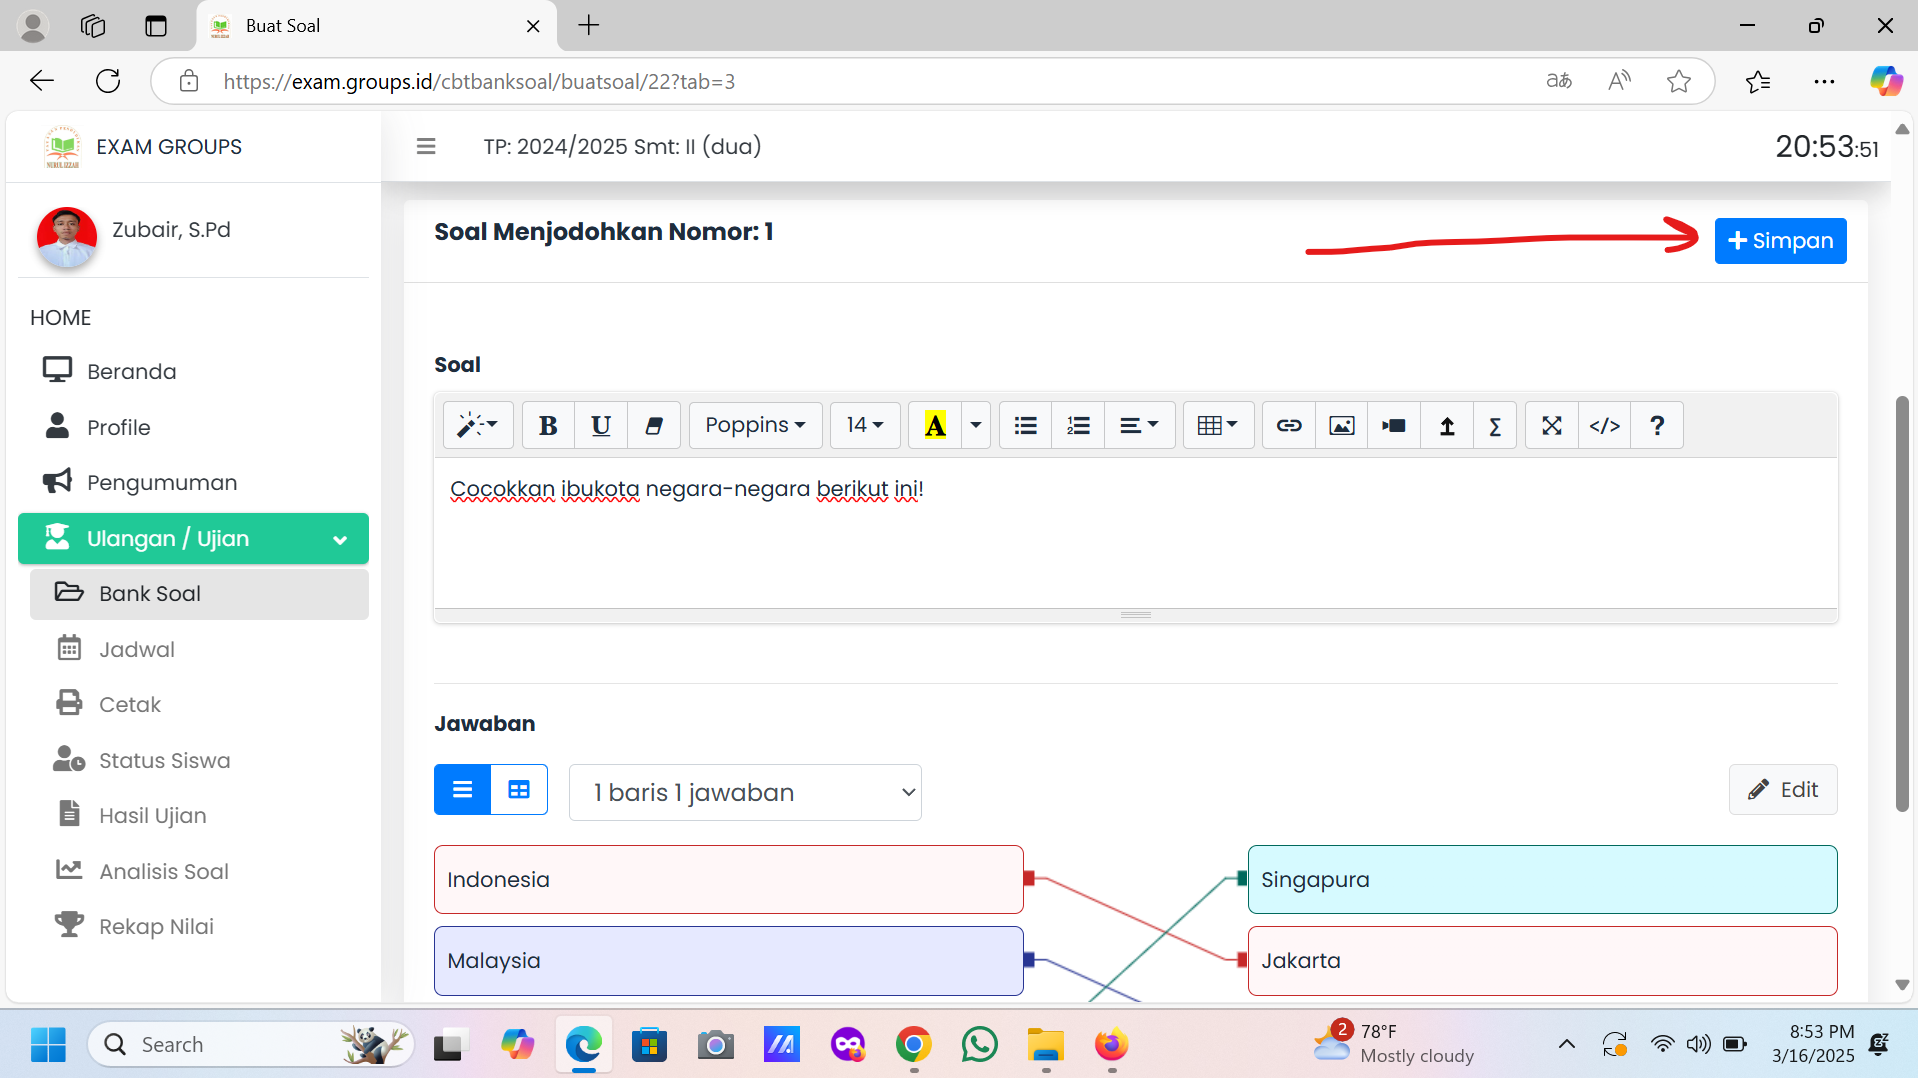Toggle underline formatting in the editor

(601, 426)
